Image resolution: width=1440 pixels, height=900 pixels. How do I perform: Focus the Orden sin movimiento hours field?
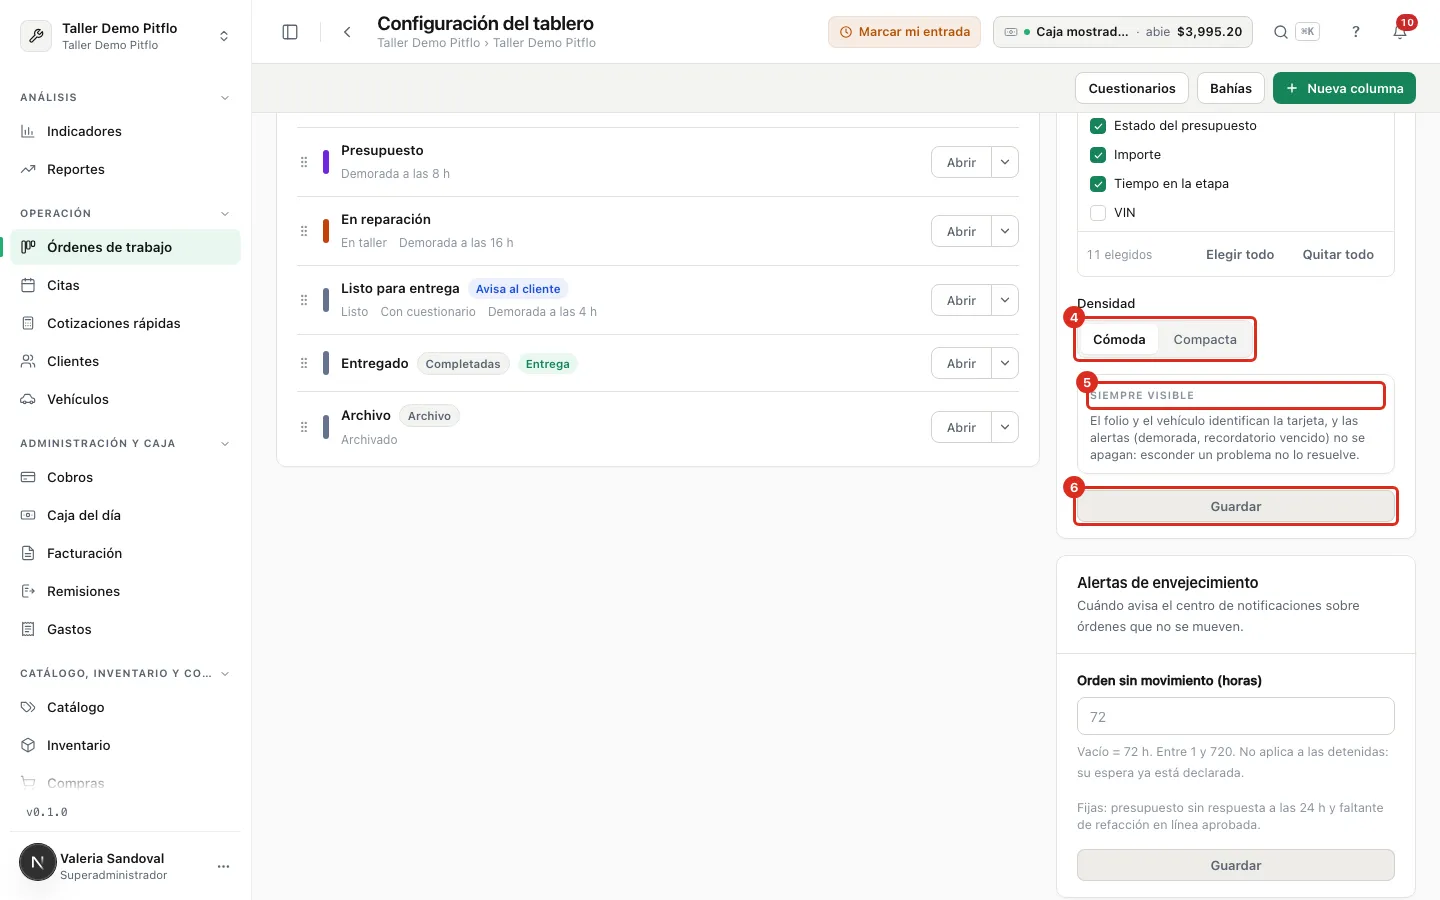[1236, 717]
